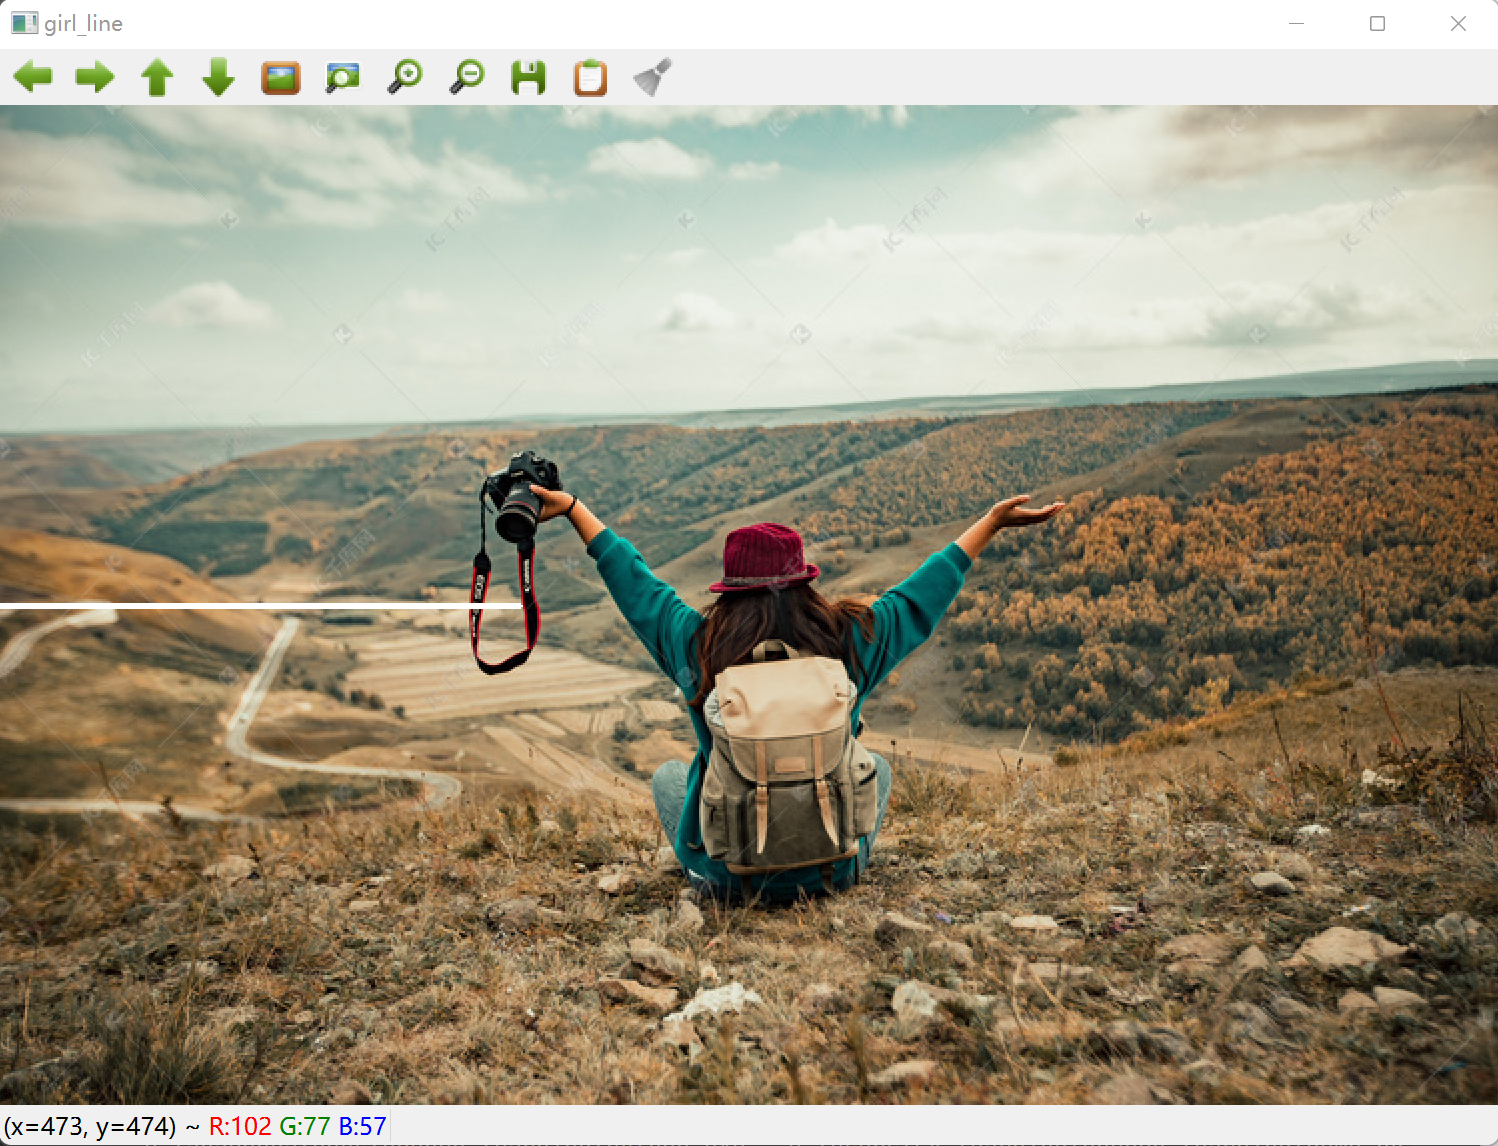Click the fit image to window icon
The width and height of the screenshot is (1498, 1146).
click(x=343, y=77)
